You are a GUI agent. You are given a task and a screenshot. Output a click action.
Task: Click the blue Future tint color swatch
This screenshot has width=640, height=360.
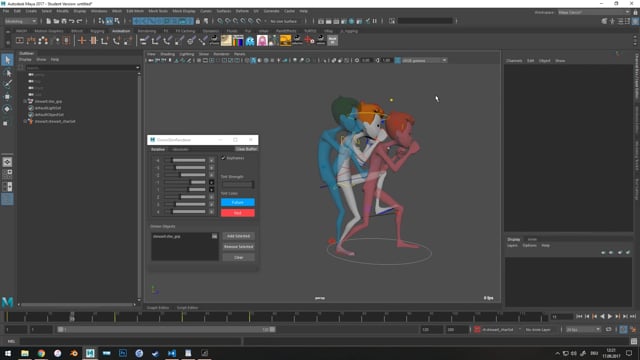click(238, 202)
